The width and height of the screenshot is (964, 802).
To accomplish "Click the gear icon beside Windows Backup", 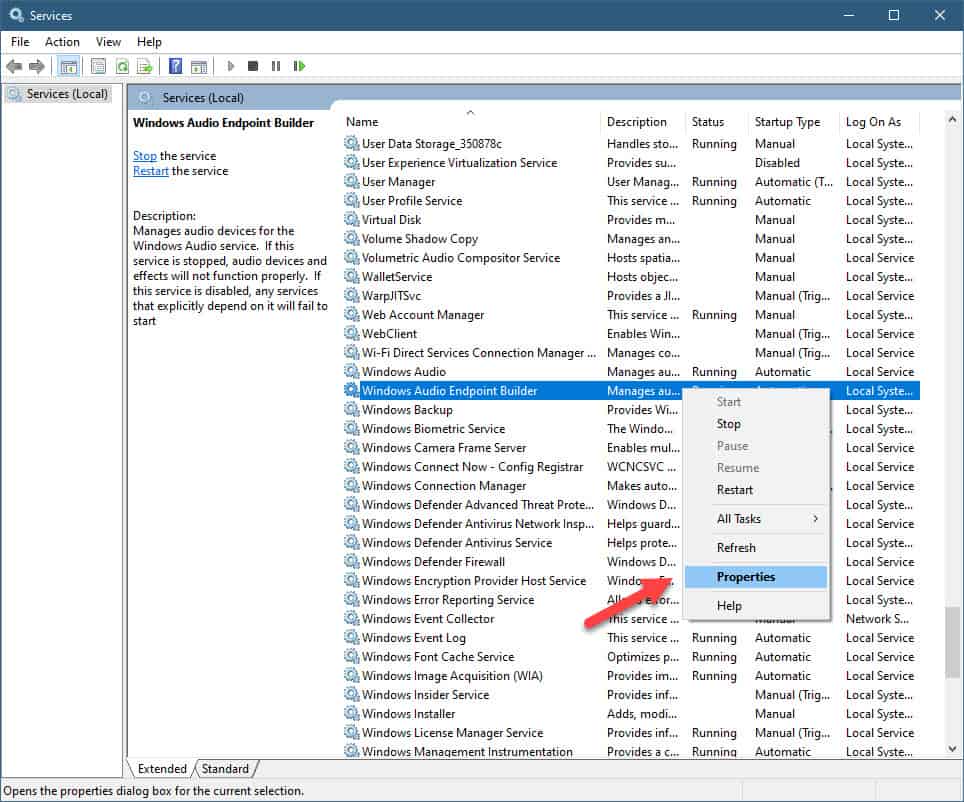I will click(x=352, y=410).
